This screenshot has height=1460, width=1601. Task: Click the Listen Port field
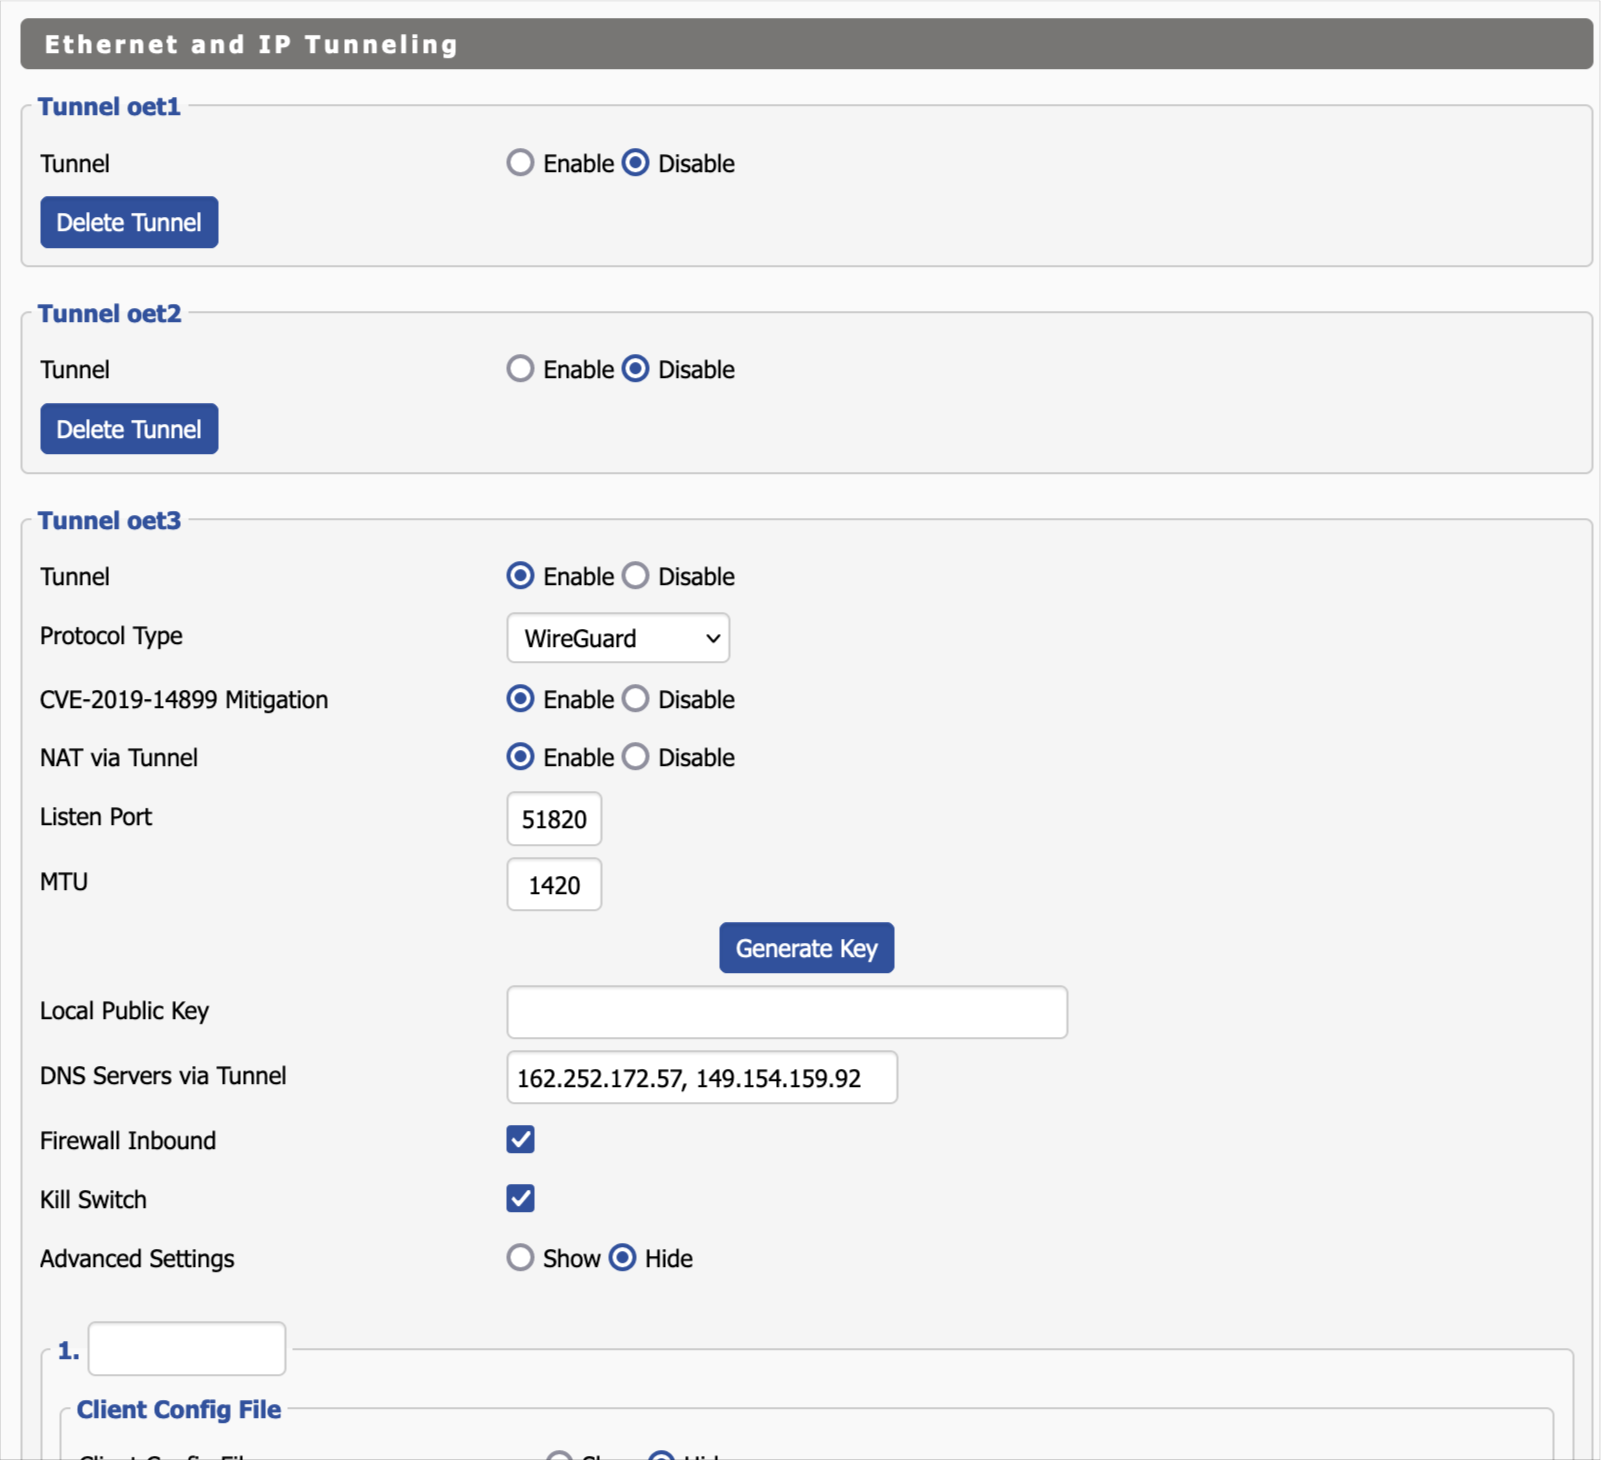[x=554, y=819]
